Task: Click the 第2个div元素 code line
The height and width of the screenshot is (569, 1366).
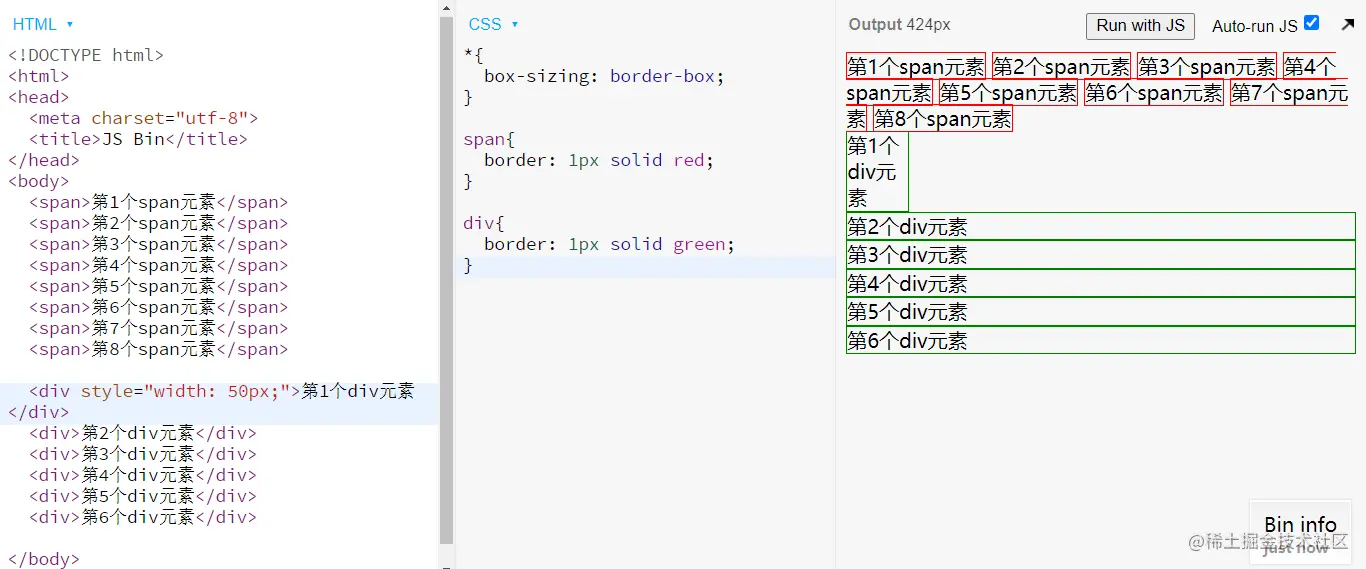Action: (x=143, y=433)
